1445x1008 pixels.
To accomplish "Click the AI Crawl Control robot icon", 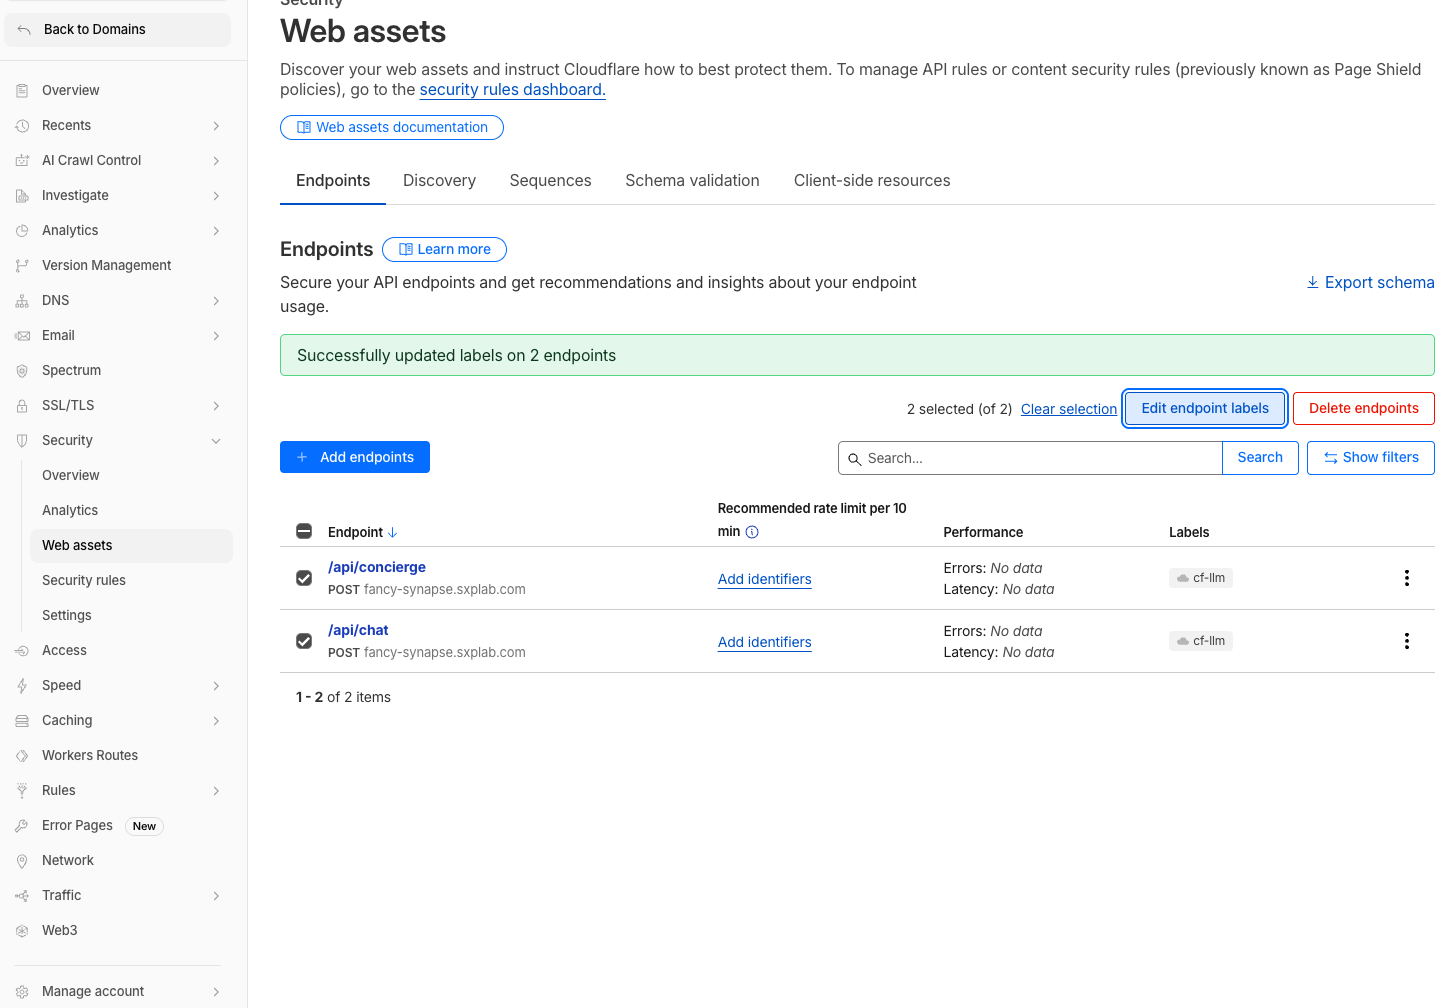I will pyautogui.click(x=22, y=161).
